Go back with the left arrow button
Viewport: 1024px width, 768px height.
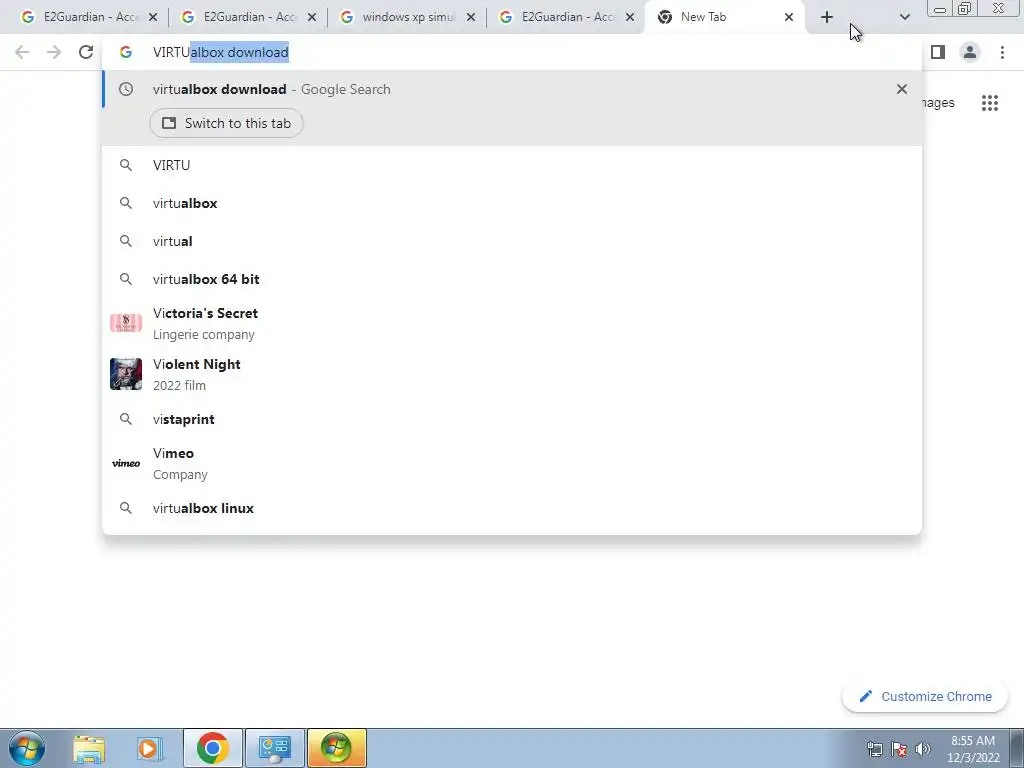tap(22, 52)
